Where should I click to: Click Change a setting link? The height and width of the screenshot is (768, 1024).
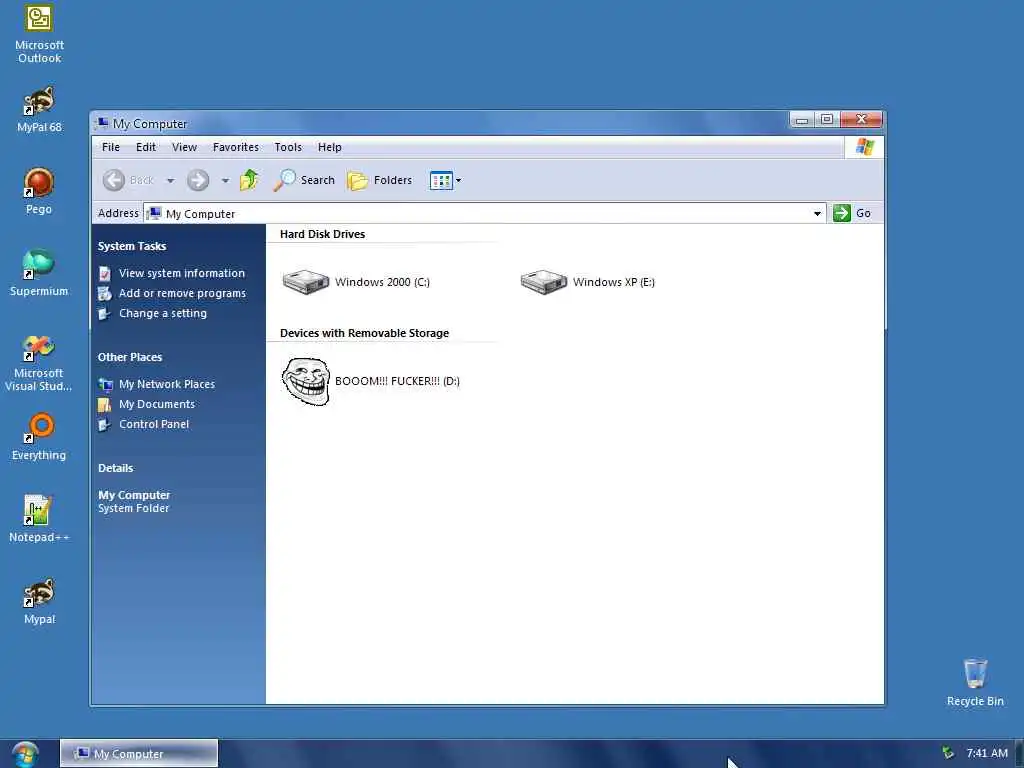[153, 313]
